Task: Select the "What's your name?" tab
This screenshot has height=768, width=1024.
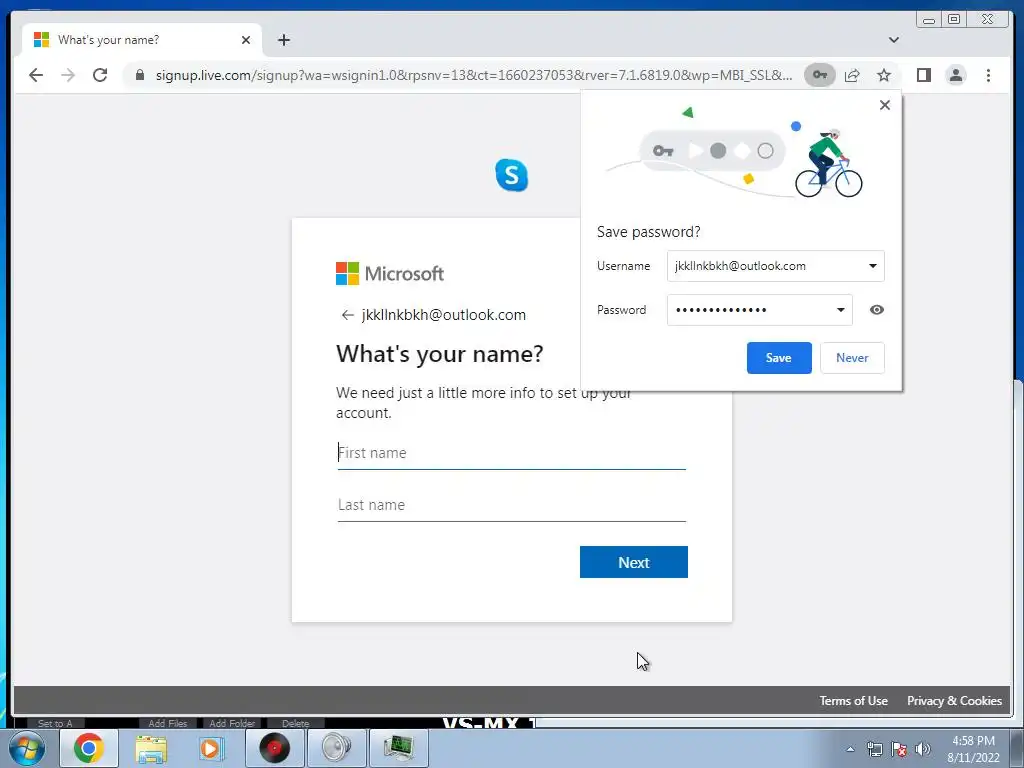Action: (142, 40)
